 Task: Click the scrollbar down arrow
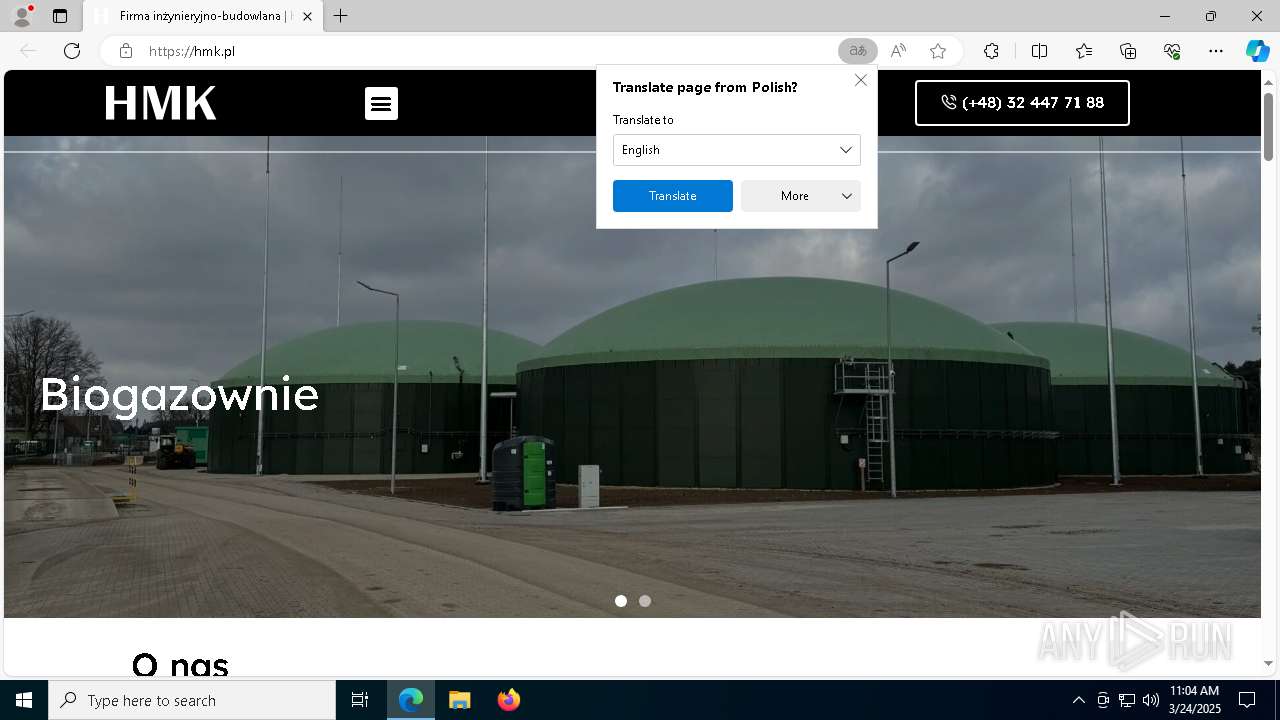tap(1268, 663)
